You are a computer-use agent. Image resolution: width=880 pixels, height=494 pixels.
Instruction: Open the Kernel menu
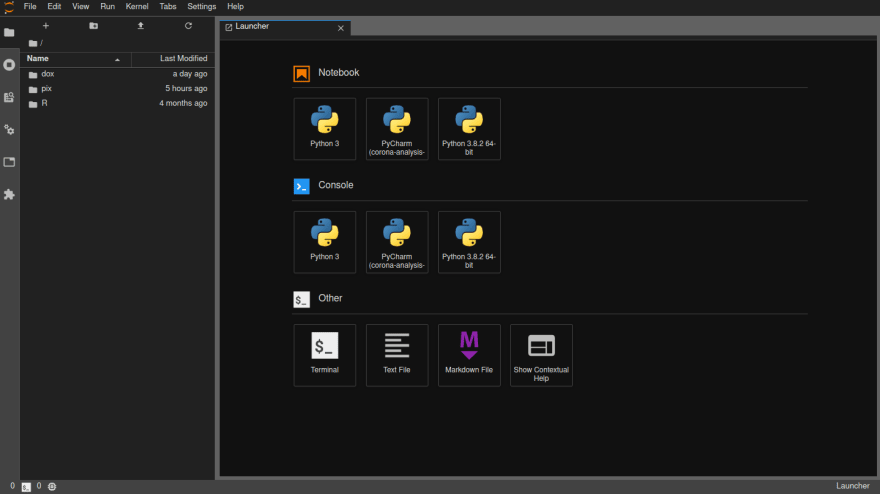137,7
